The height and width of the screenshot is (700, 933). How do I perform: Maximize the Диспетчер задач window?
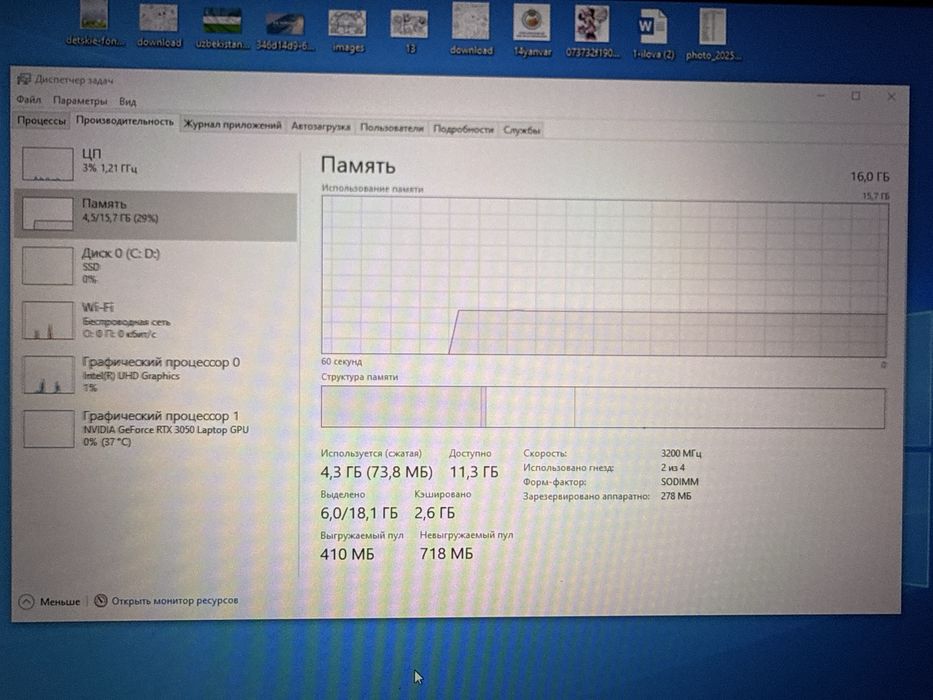[856, 96]
